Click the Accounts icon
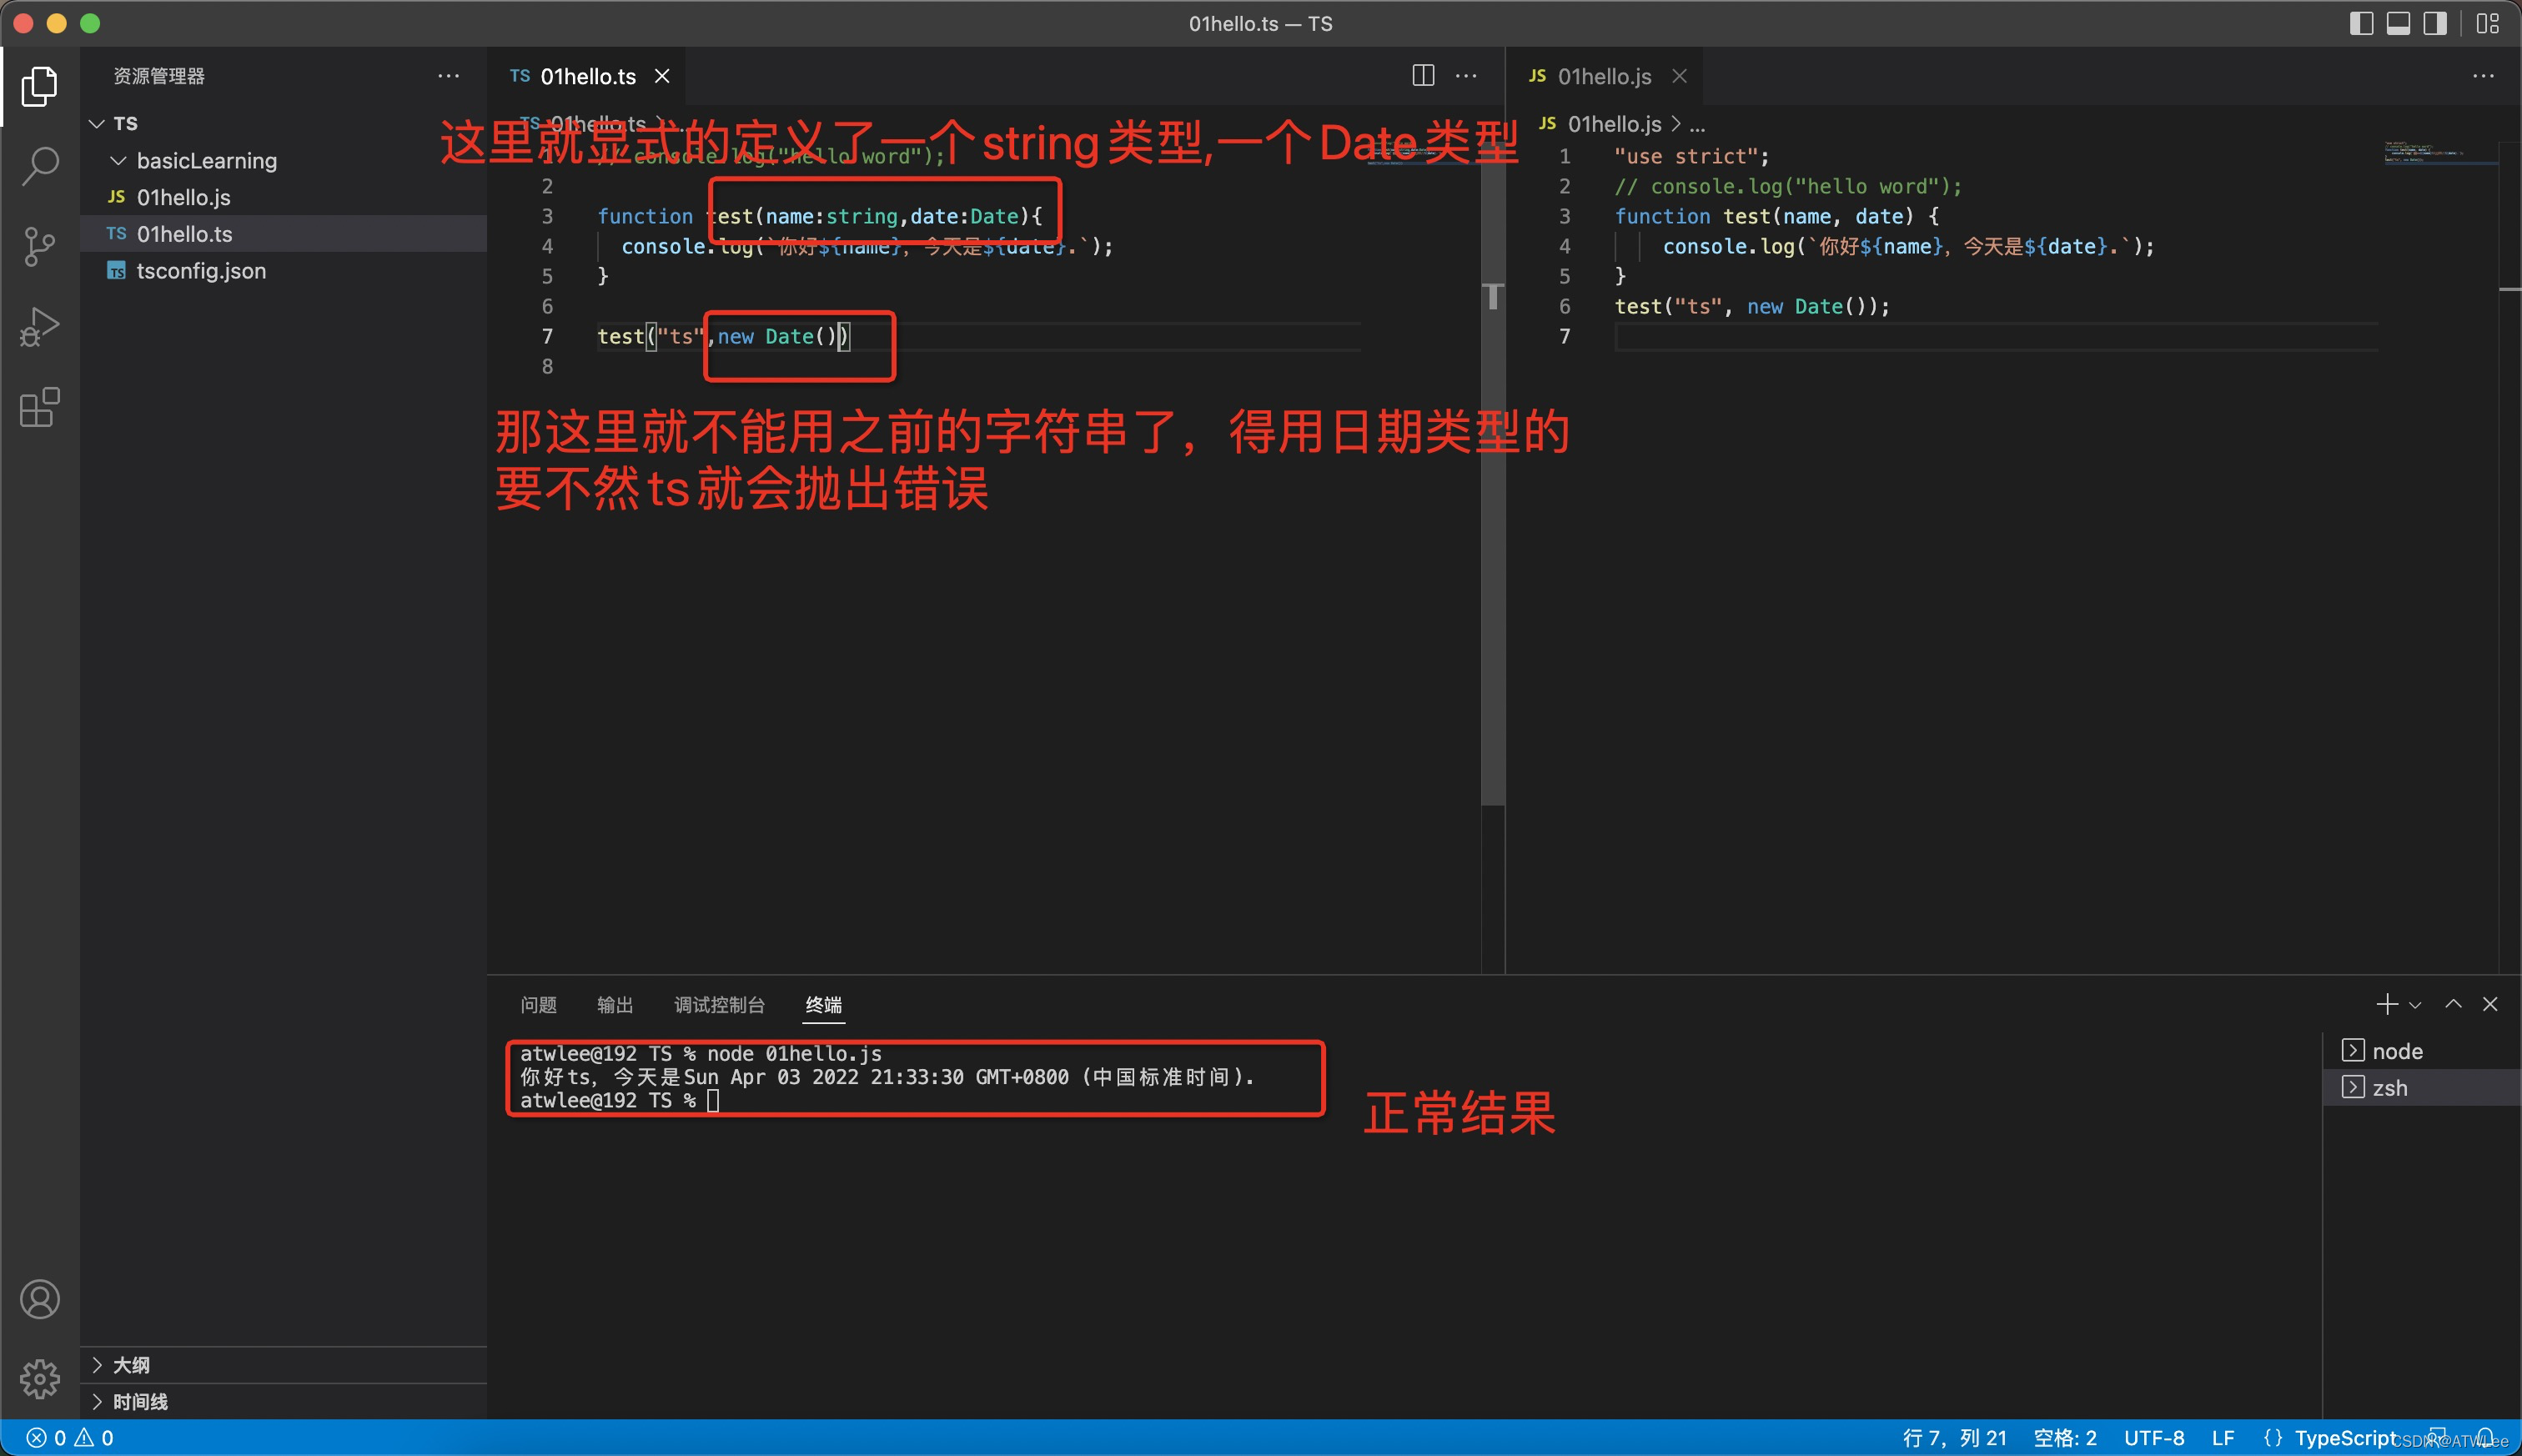This screenshot has width=2522, height=1456. (x=40, y=1299)
